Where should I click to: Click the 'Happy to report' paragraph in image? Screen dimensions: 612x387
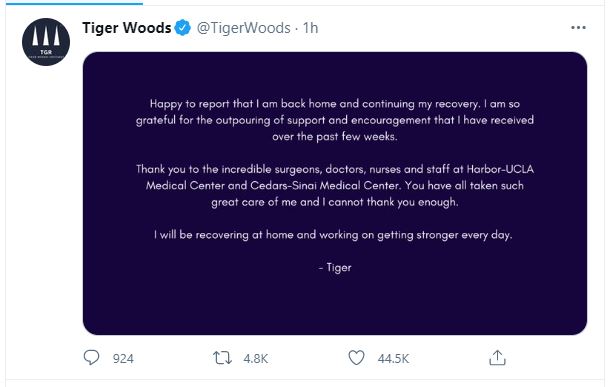click(335, 120)
